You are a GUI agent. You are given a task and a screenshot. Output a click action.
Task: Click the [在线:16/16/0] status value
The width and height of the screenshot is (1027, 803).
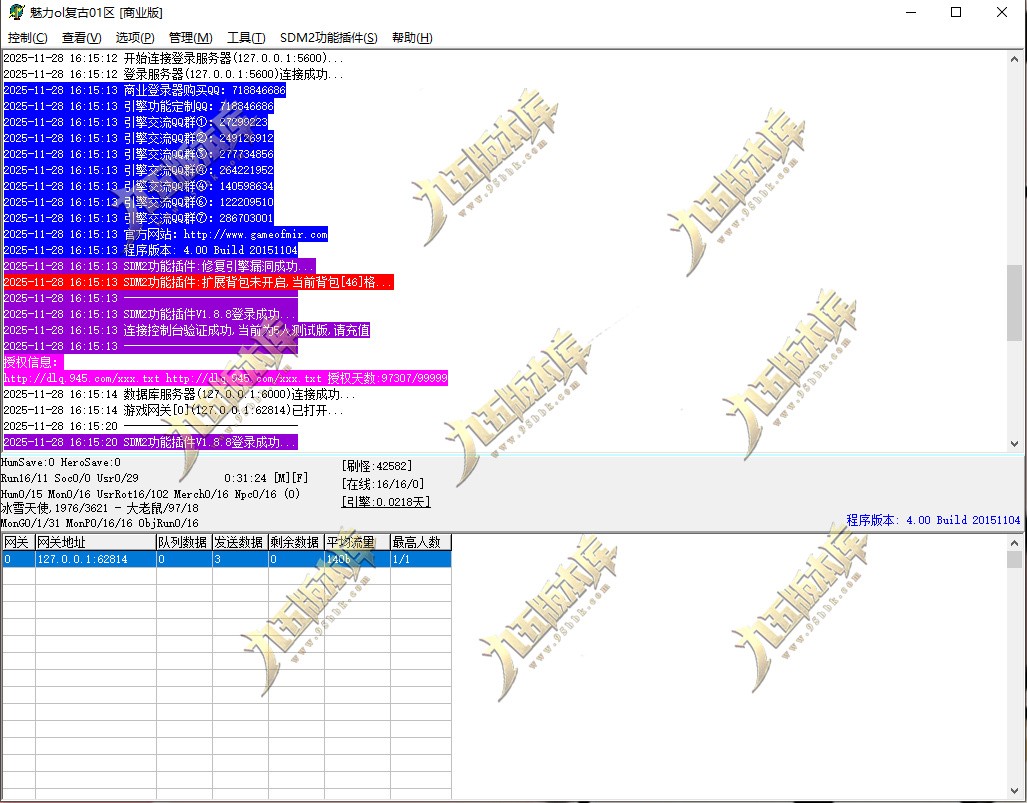pos(383,484)
